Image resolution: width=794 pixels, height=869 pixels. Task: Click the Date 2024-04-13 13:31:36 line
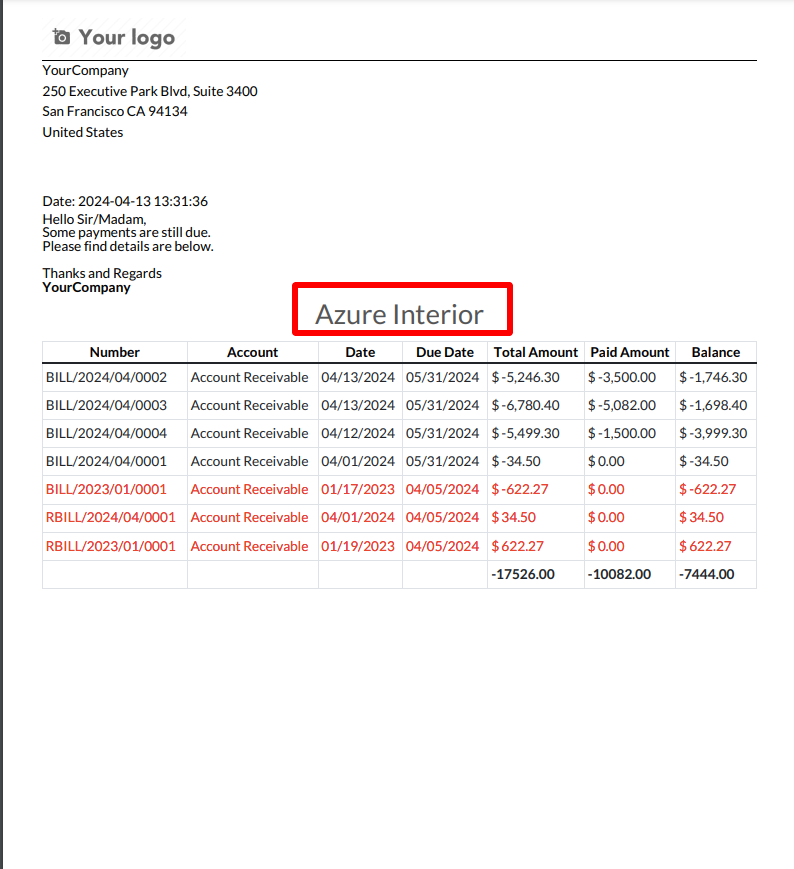click(125, 201)
